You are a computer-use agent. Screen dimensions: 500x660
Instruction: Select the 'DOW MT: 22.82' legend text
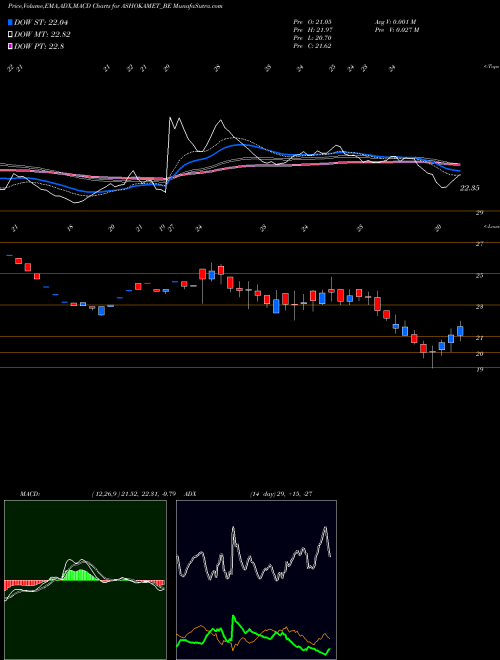click(x=42, y=35)
